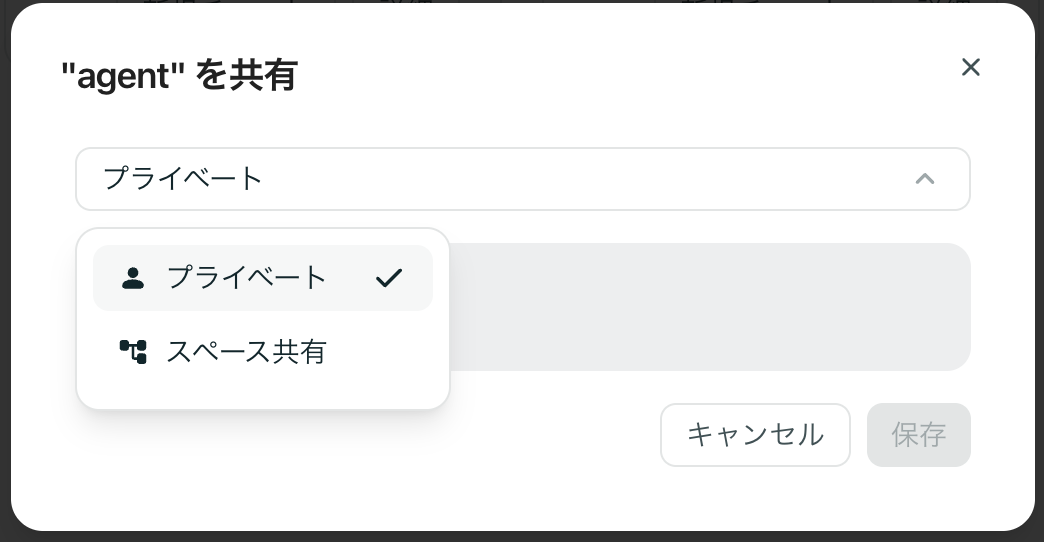1044x542 pixels.
Task: Click the hierarchy icon beside スペース共有
Action: (133, 352)
